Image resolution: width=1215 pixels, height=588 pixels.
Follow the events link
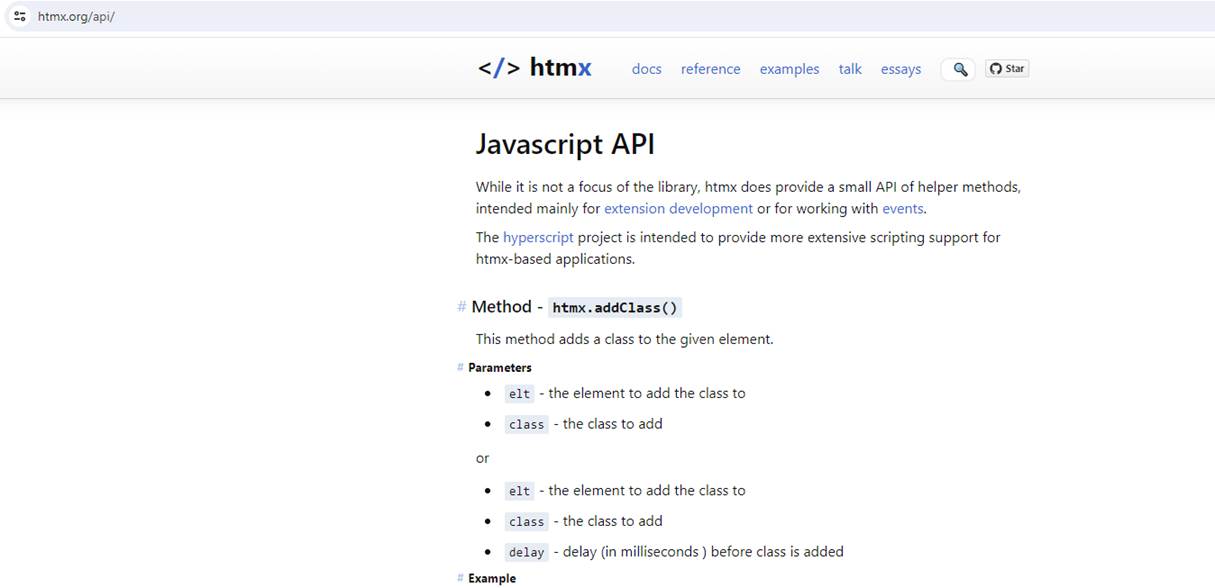pos(903,209)
